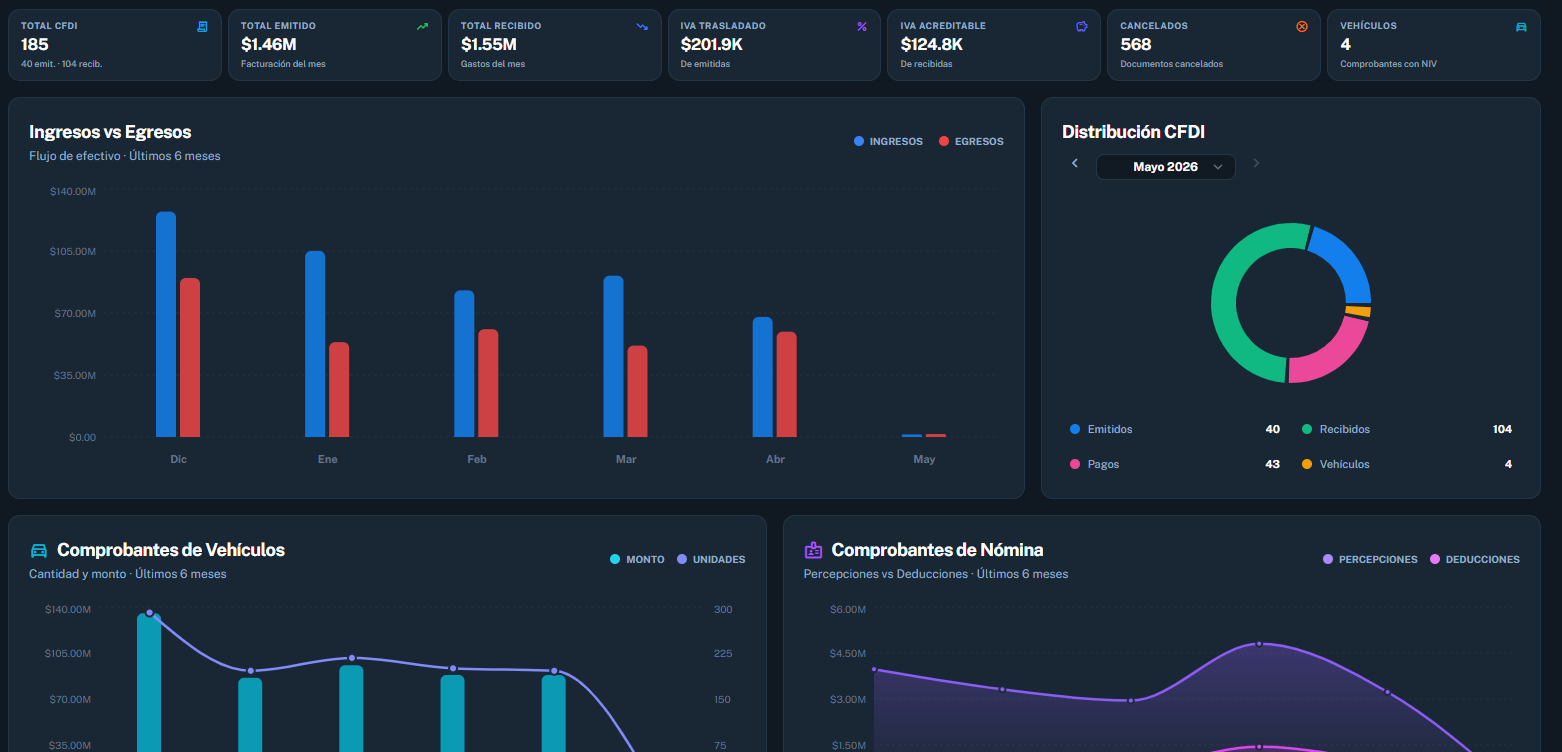Click the ID badge icon beside Comprobantes de Nómina

point(813,550)
